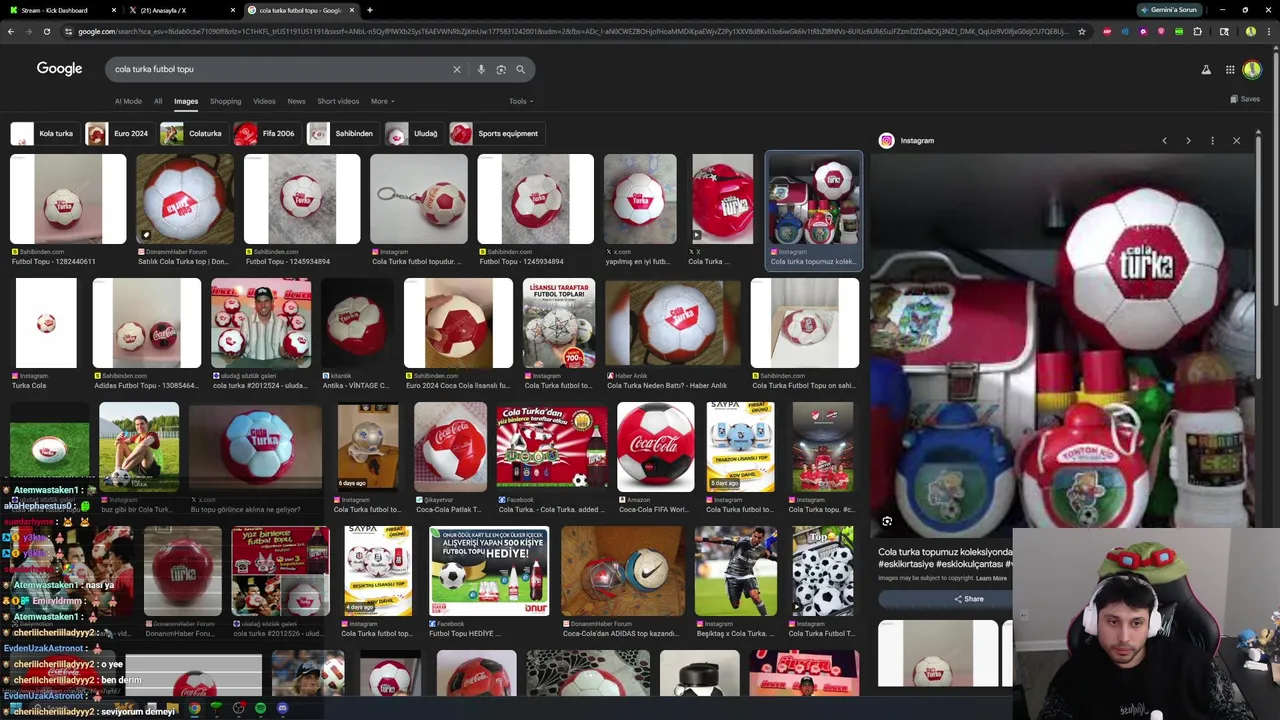Open Google Lens image search icon
The image size is (1280, 720).
pyautogui.click(x=501, y=69)
